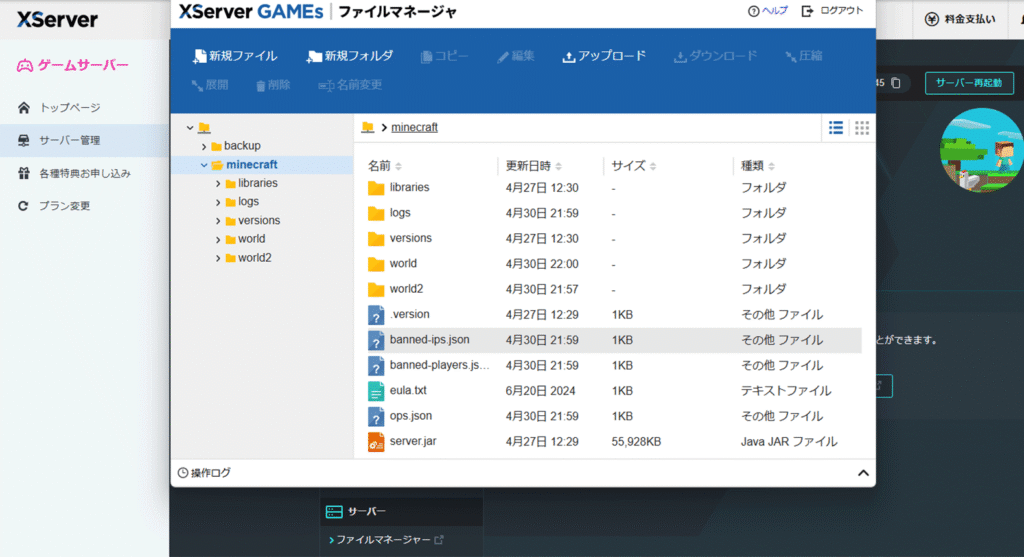Viewport: 1024px width, 557px height.
Task: Click the minecraft breadcrumb link
Action: [414, 127]
